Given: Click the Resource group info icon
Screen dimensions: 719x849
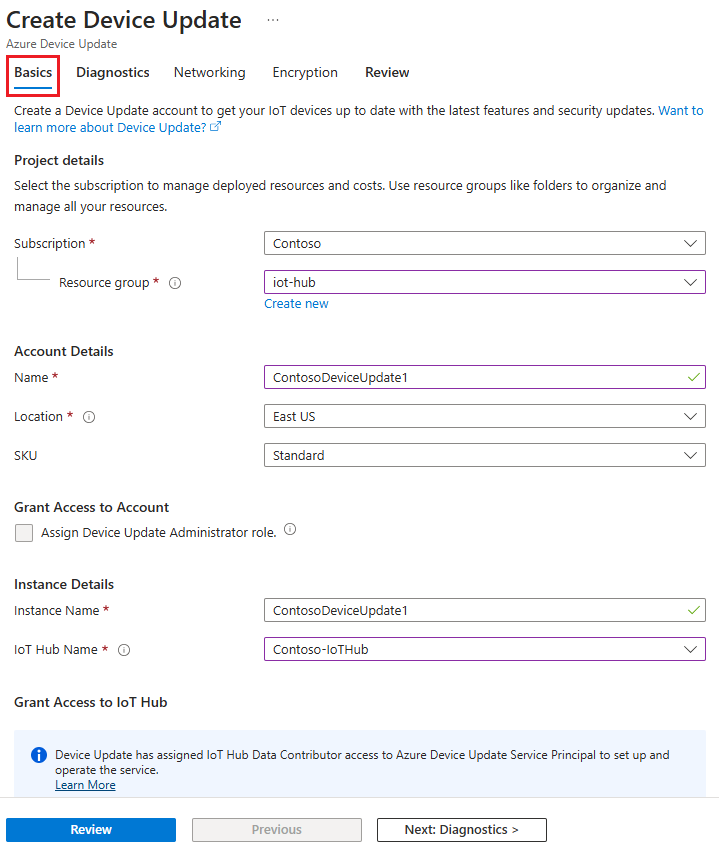Looking at the screenshot, I should 174,282.
